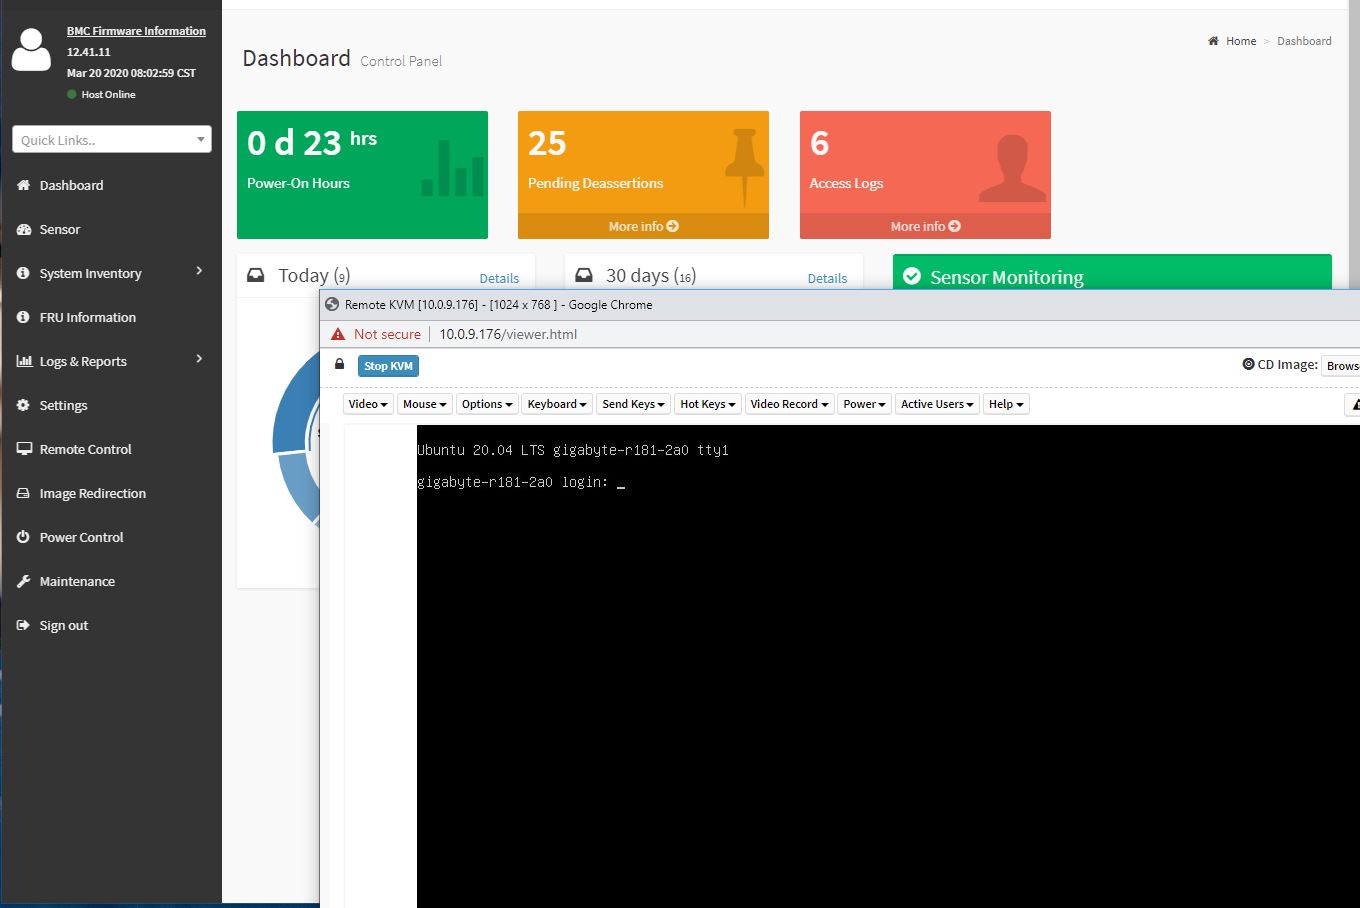Click the Power Control power icon
Viewport: 1360px width, 908px height.
[23, 537]
